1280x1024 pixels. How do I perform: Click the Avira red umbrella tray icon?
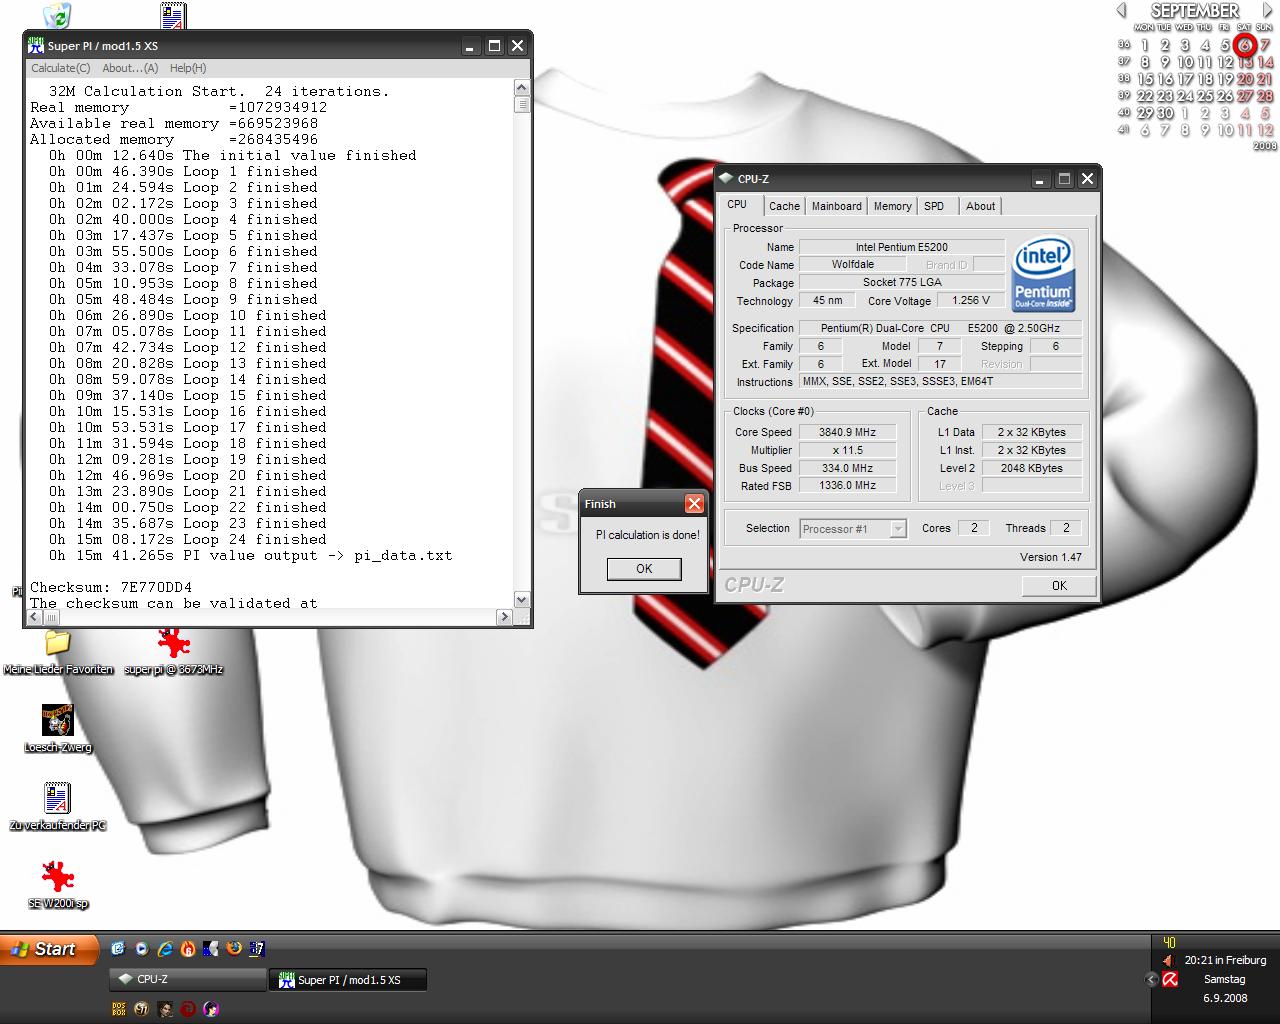[x=1170, y=979]
